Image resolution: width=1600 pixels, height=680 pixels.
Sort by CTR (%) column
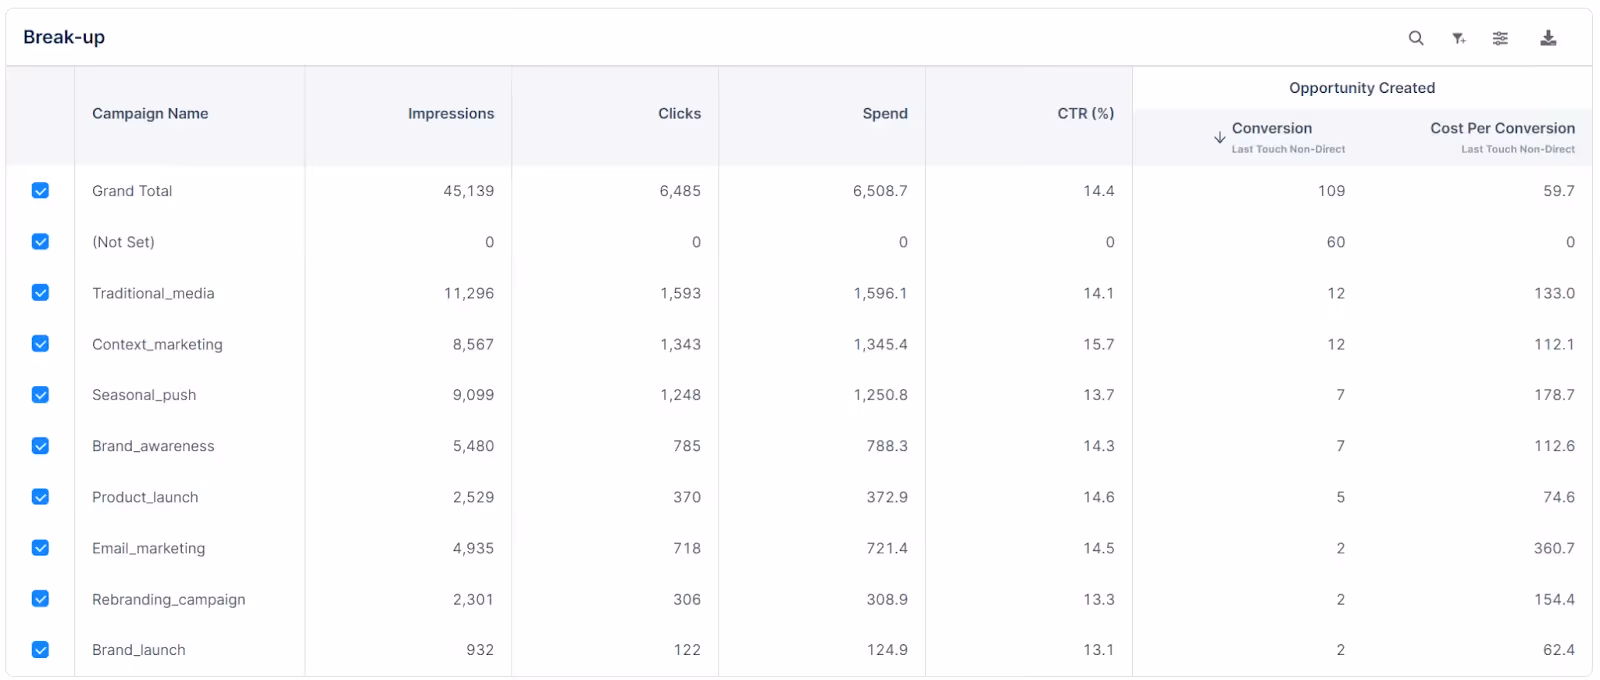pos(1085,113)
